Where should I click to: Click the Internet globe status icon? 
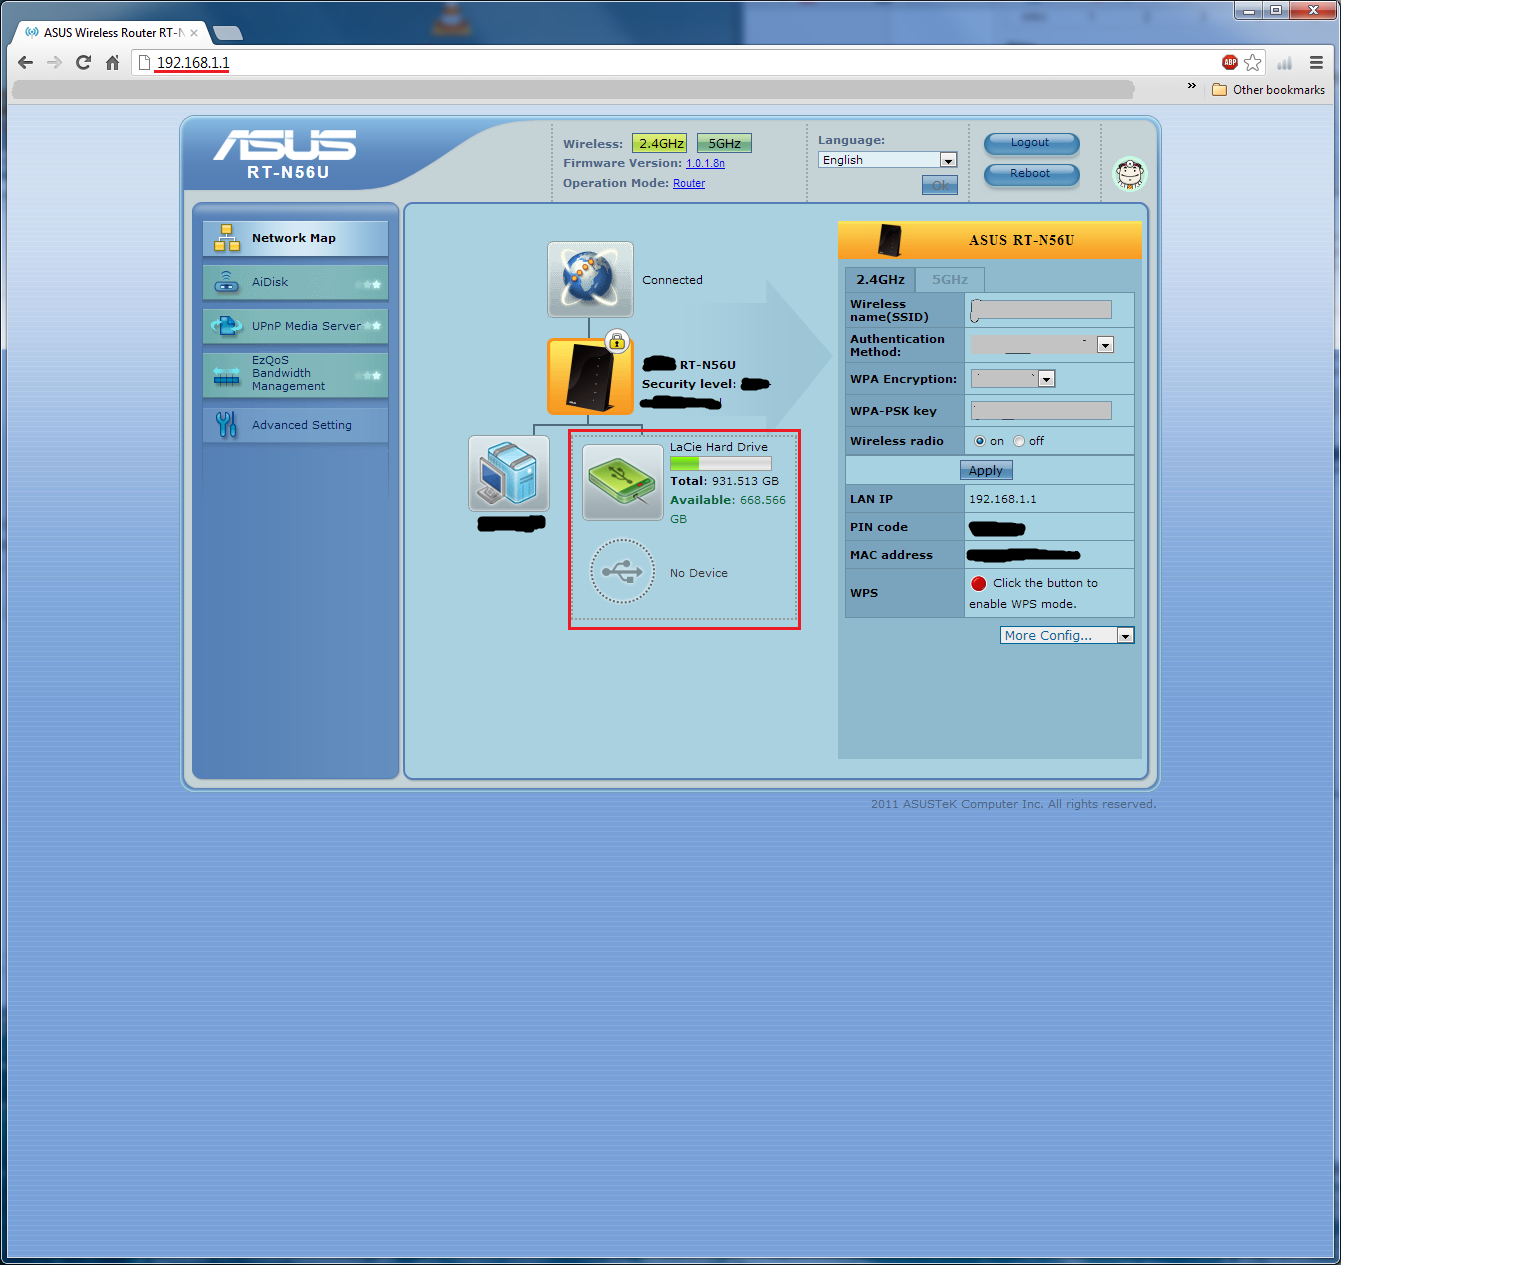click(x=590, y=279)
